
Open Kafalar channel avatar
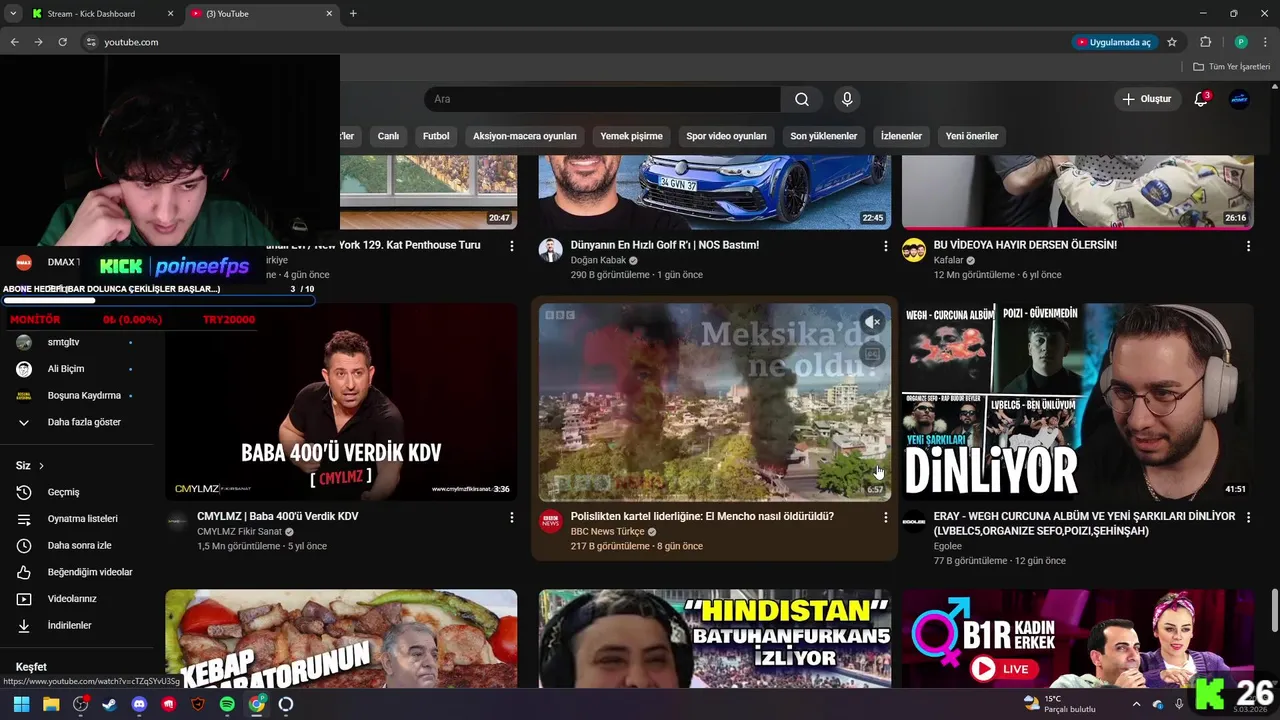pyautogui.click(x=914, y=250)
